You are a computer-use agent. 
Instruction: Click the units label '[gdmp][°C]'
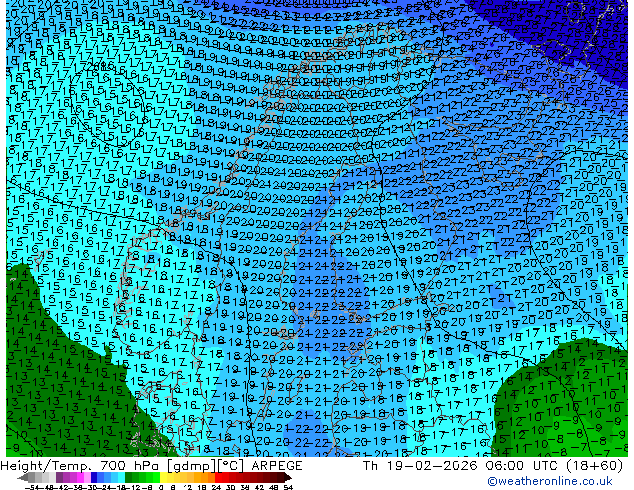(x=205, y=466)
